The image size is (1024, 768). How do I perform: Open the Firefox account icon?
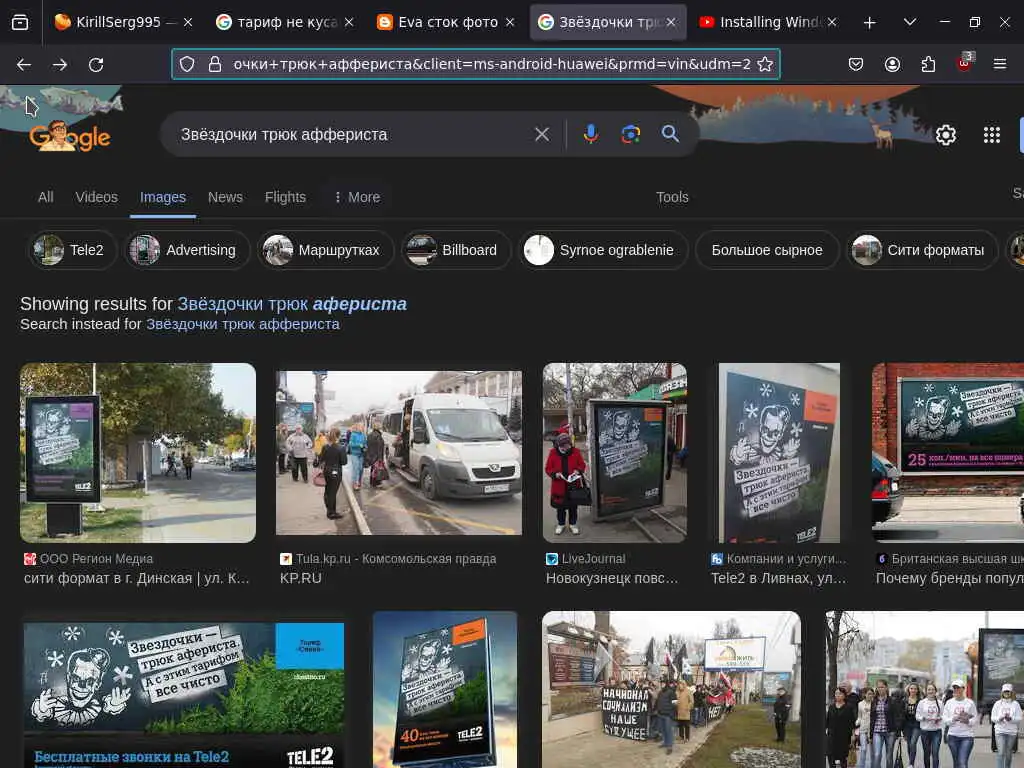click(x=892, y=64)
